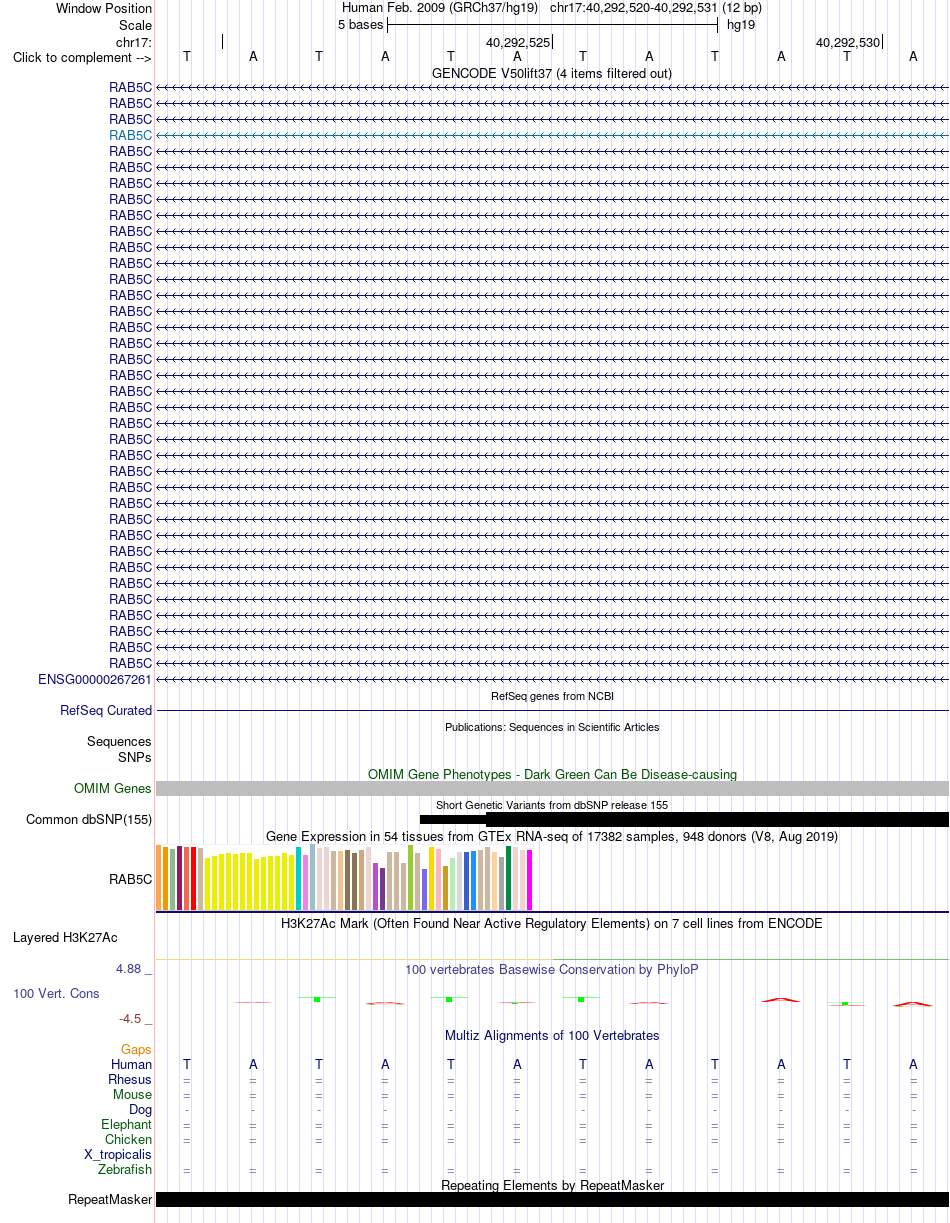
Task: Click the dark green bar in GTEx chart
Action: (x=509, y=878)
